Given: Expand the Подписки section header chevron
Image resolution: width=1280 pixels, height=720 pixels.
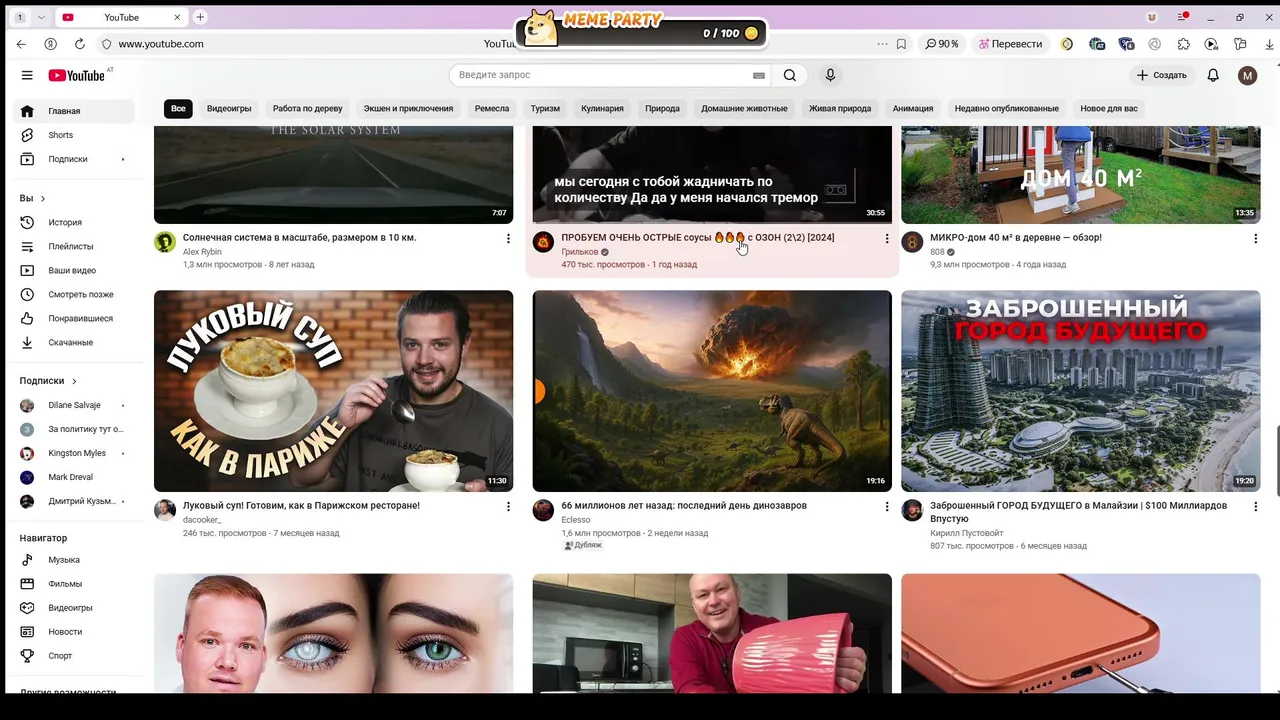Looking at the screenshot, I should [74, 381].
